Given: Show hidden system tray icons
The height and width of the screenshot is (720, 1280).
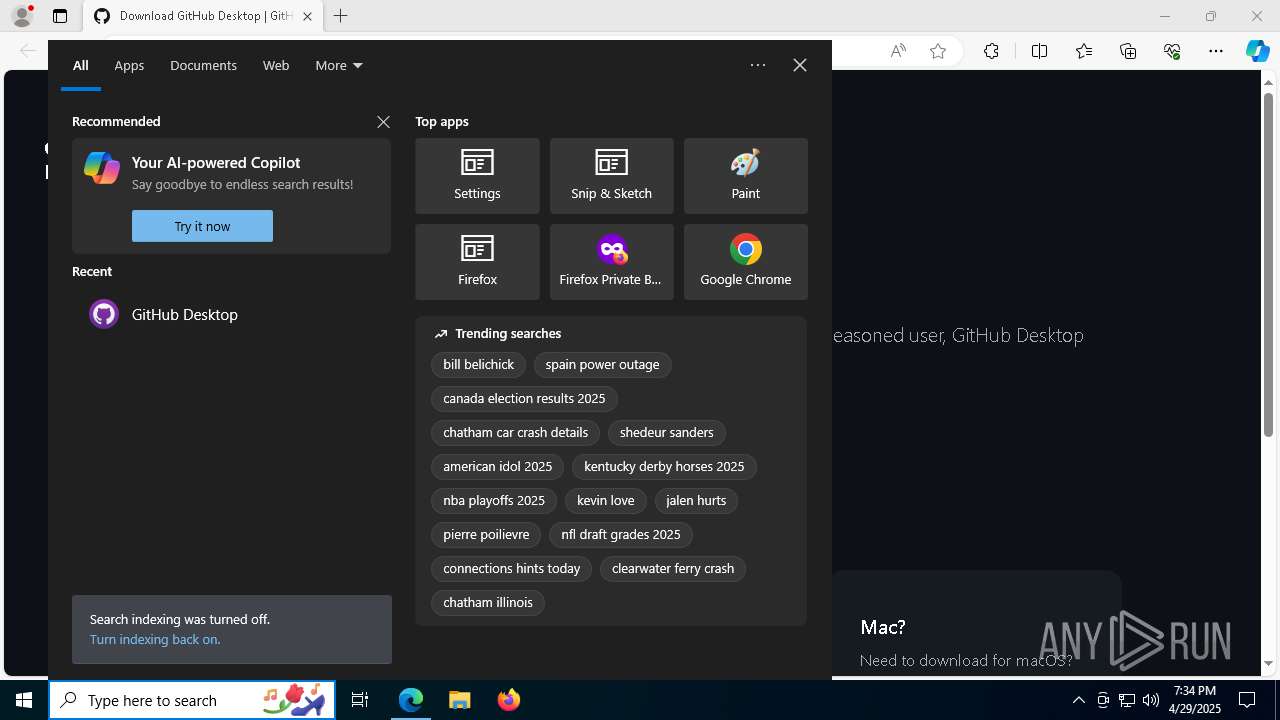Looking at the screenshot, I should [1078, 700].
